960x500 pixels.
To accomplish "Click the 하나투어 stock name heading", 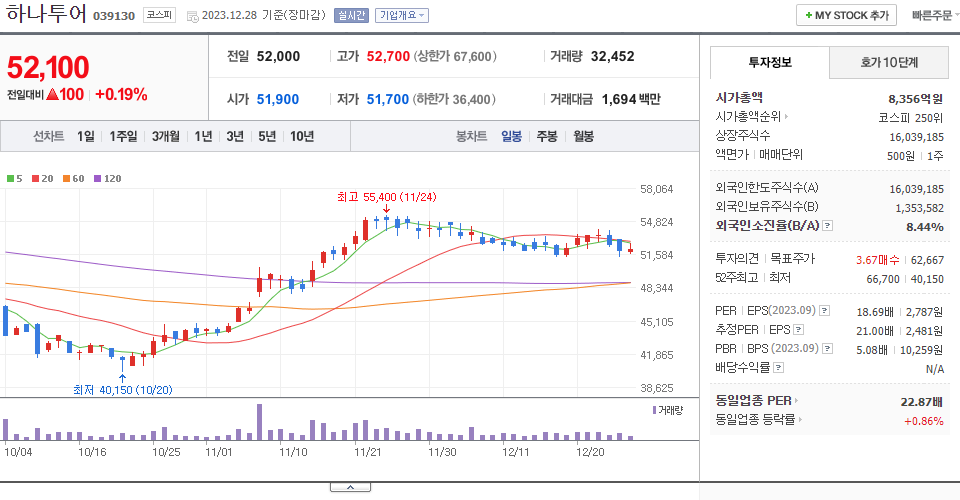I will [x=46, y=13].
